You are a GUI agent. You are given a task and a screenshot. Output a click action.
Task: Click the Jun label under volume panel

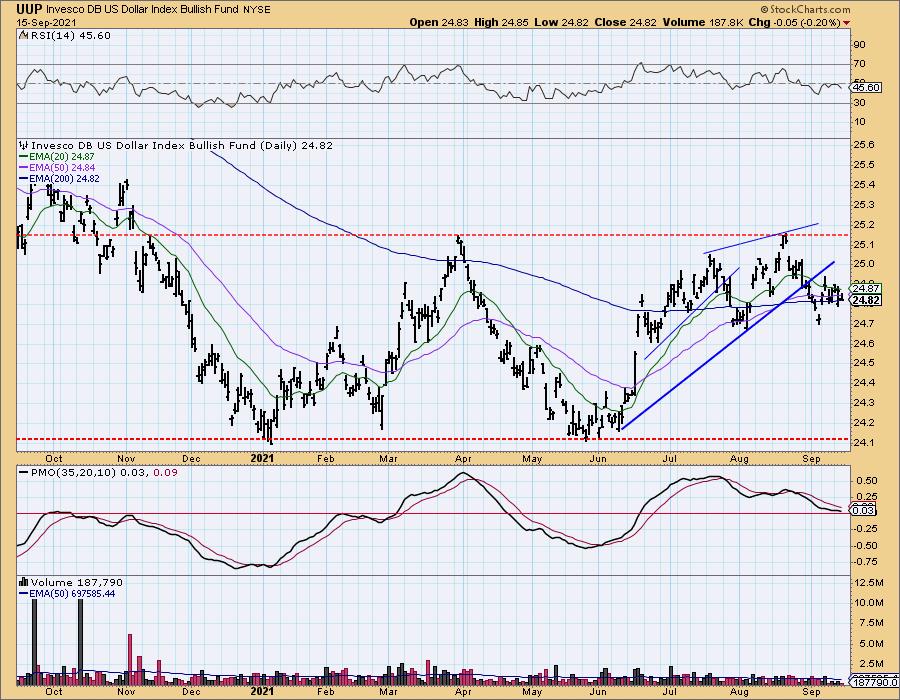[x=598, y=692]
